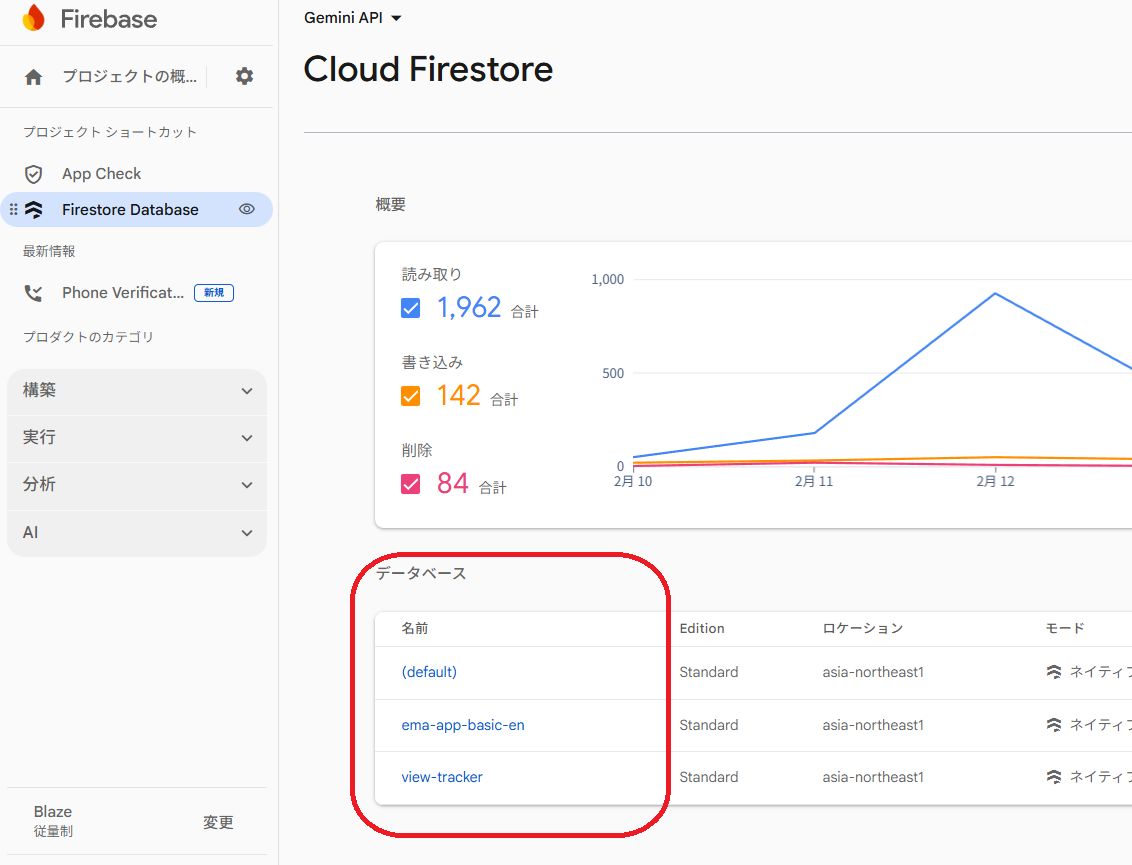Screen dimensions: 1132x865
Task: Uncheck the 書き込み checkbox
Action: click(410, 396)
